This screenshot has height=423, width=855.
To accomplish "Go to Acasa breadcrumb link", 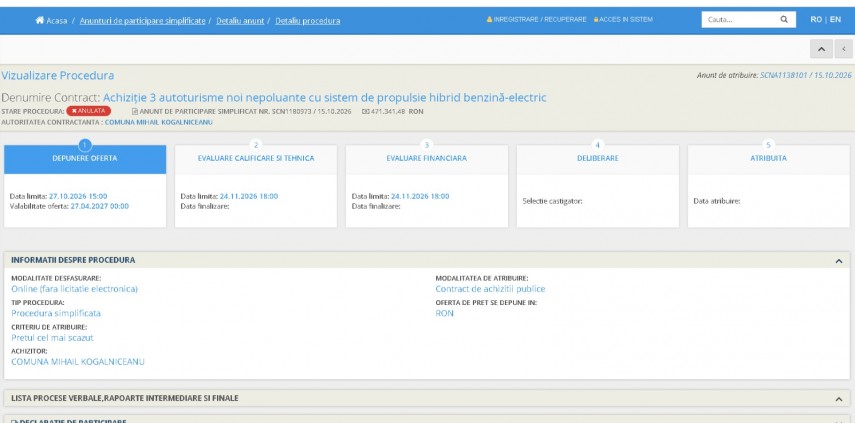I will pos(57,21).
